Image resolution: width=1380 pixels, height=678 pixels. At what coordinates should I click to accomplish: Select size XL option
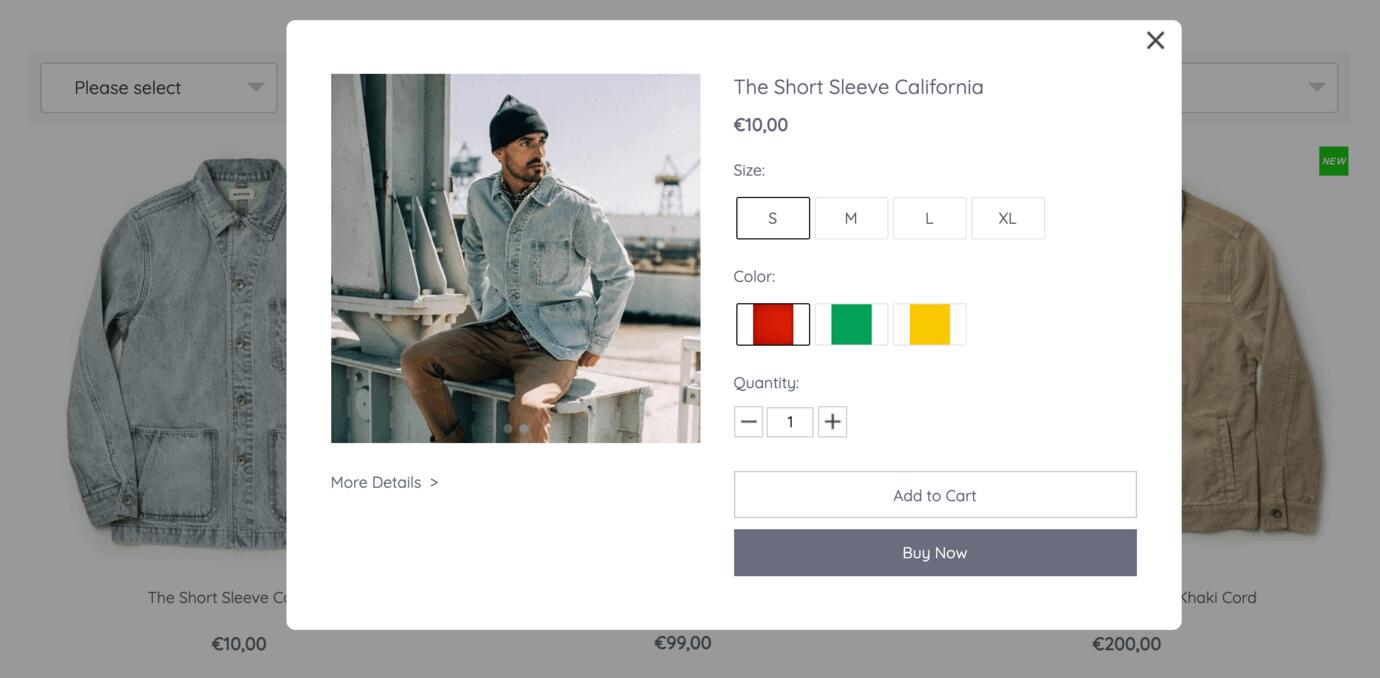pos(1007,218)
